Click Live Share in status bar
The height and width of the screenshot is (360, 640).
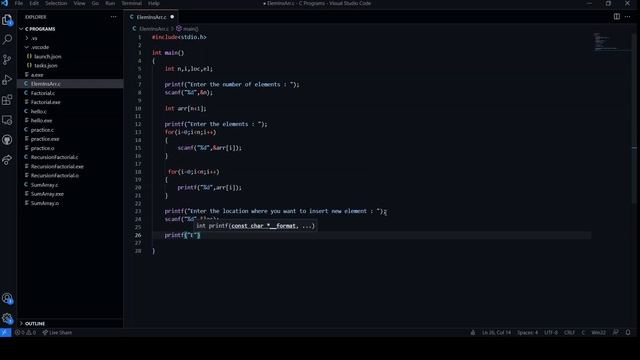(x=58, y=333)
